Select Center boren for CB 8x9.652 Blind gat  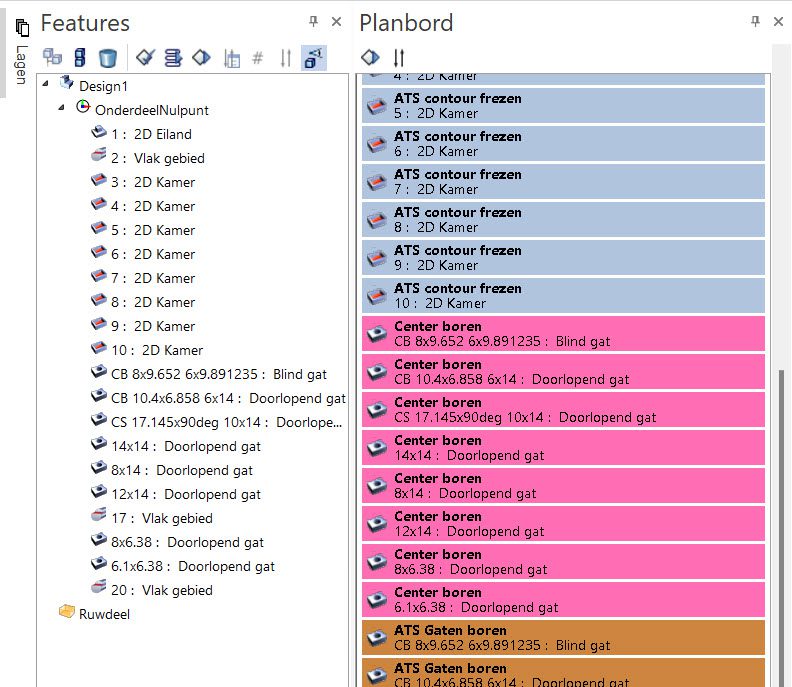[563, 333]
